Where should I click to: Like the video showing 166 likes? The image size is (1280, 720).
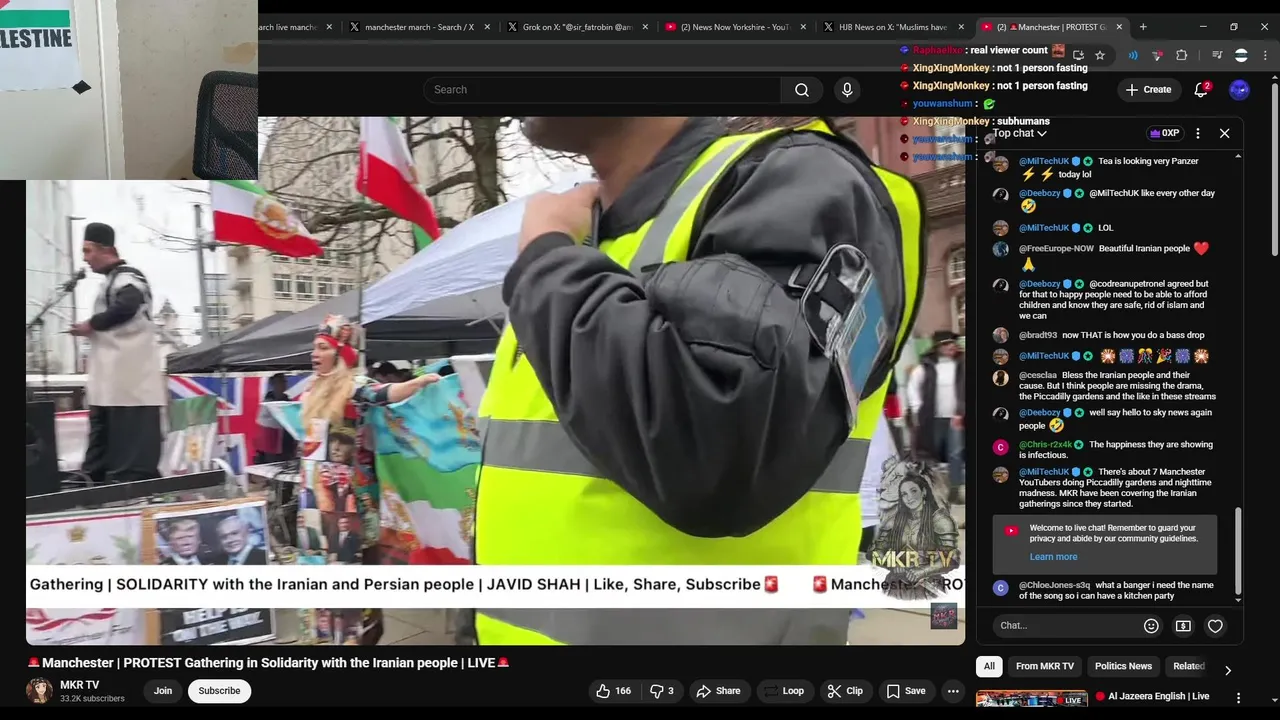point(613,691)
